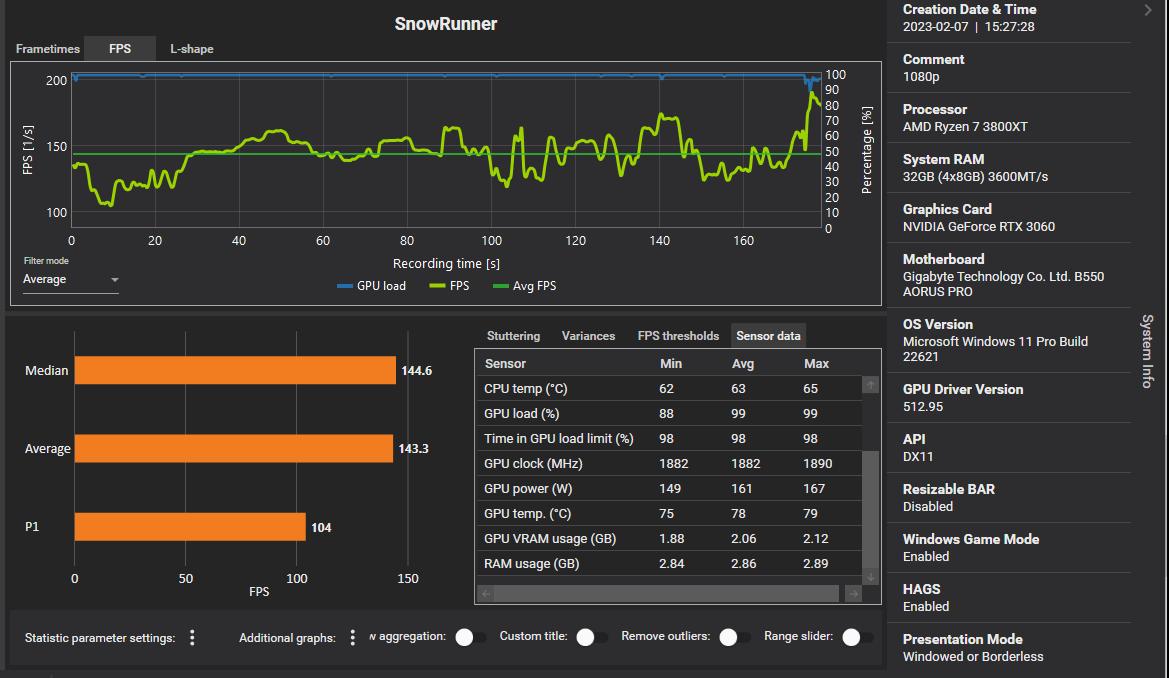The width and height of the screenshot is (1169, 678).
Task: Click the Windows Game Mode Enabled value
Action: [926, 556]
